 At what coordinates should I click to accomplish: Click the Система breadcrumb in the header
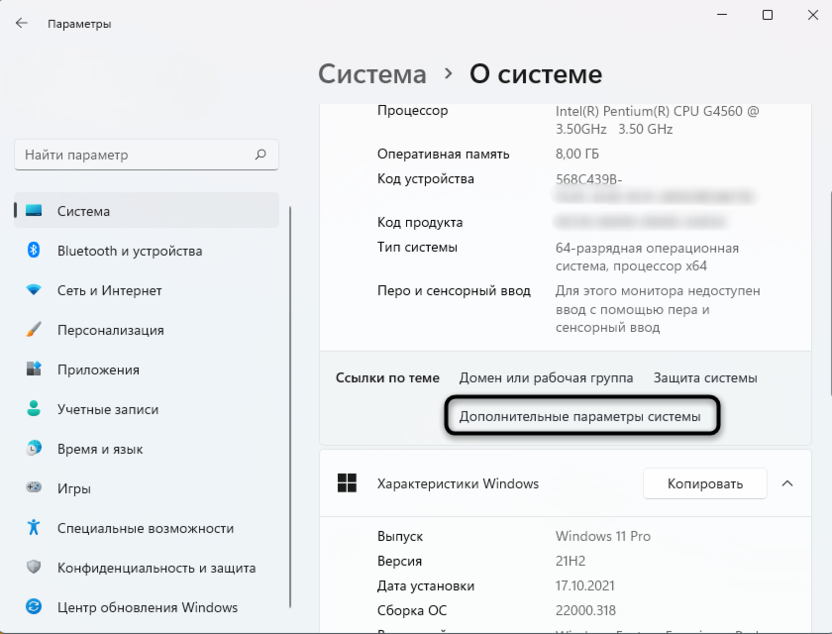pyautogui.click(x=372, y=74)
